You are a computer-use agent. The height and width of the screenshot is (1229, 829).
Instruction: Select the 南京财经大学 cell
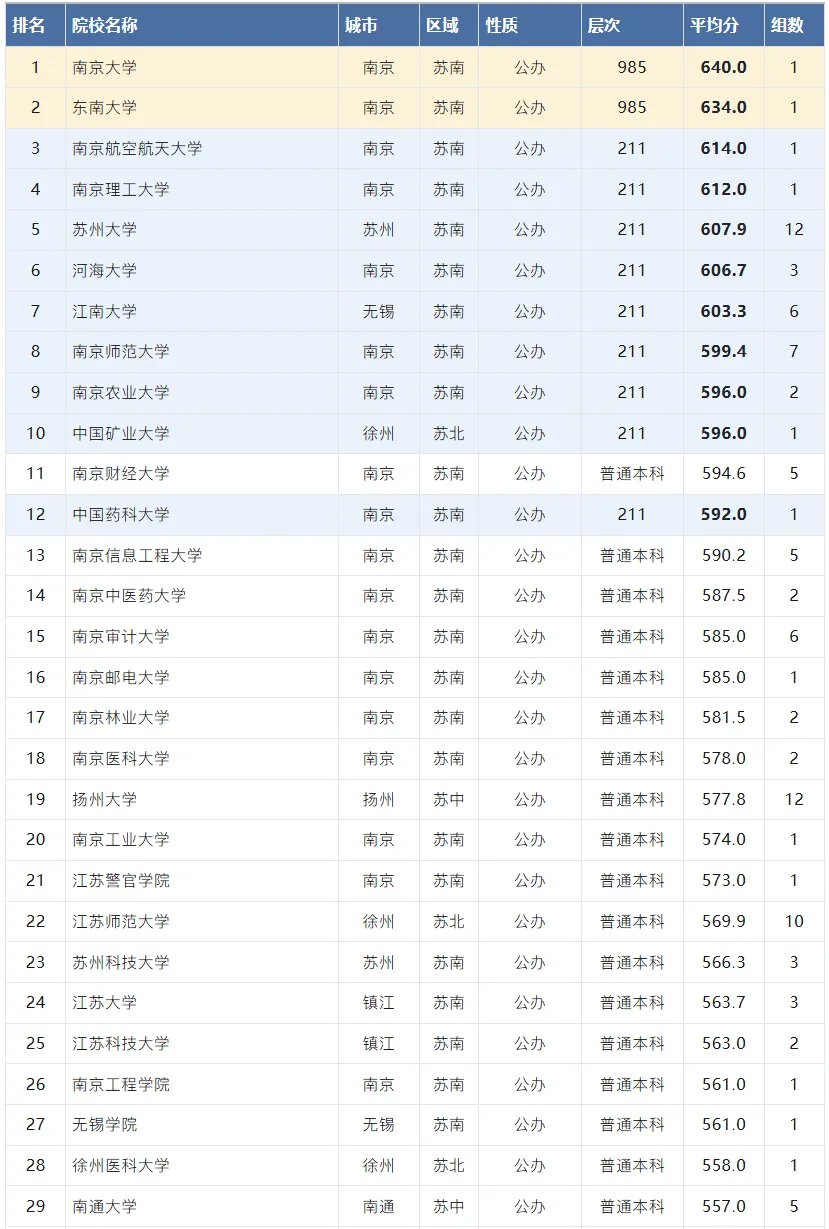pyautogui.click(x=201, y=474)
